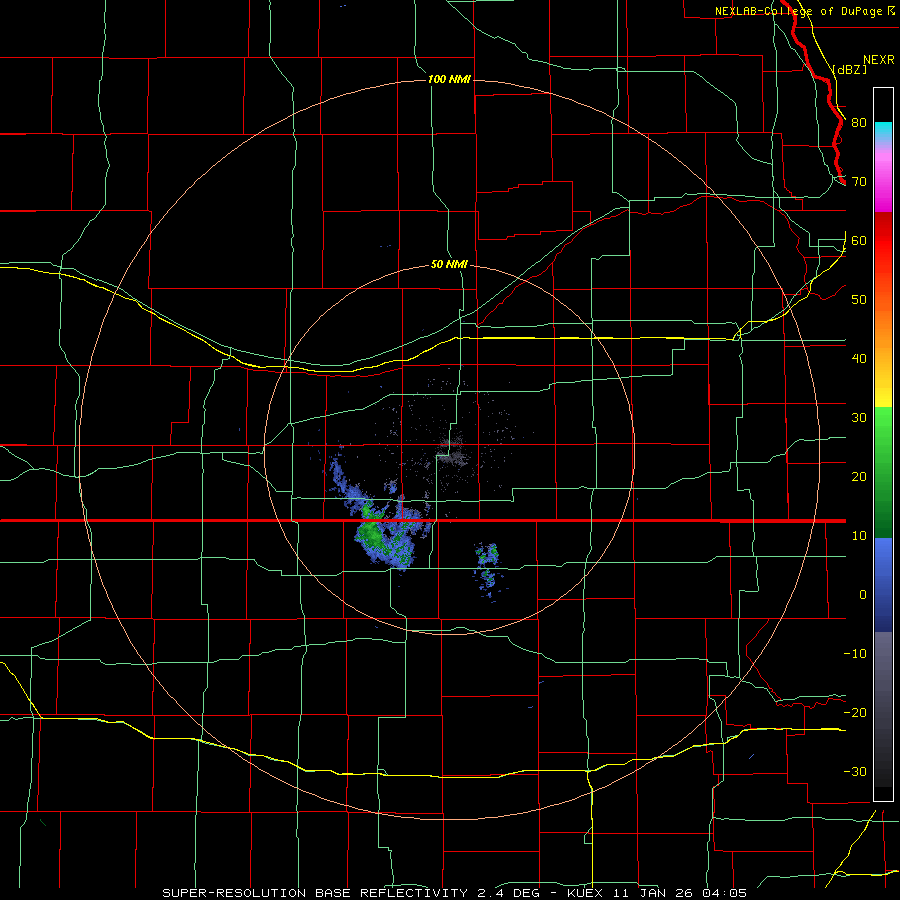Image resolution: width=900 pixels, height=900 pixels.
Task: Click the -20 value on dBZ scale
Action: pos(855,713)
